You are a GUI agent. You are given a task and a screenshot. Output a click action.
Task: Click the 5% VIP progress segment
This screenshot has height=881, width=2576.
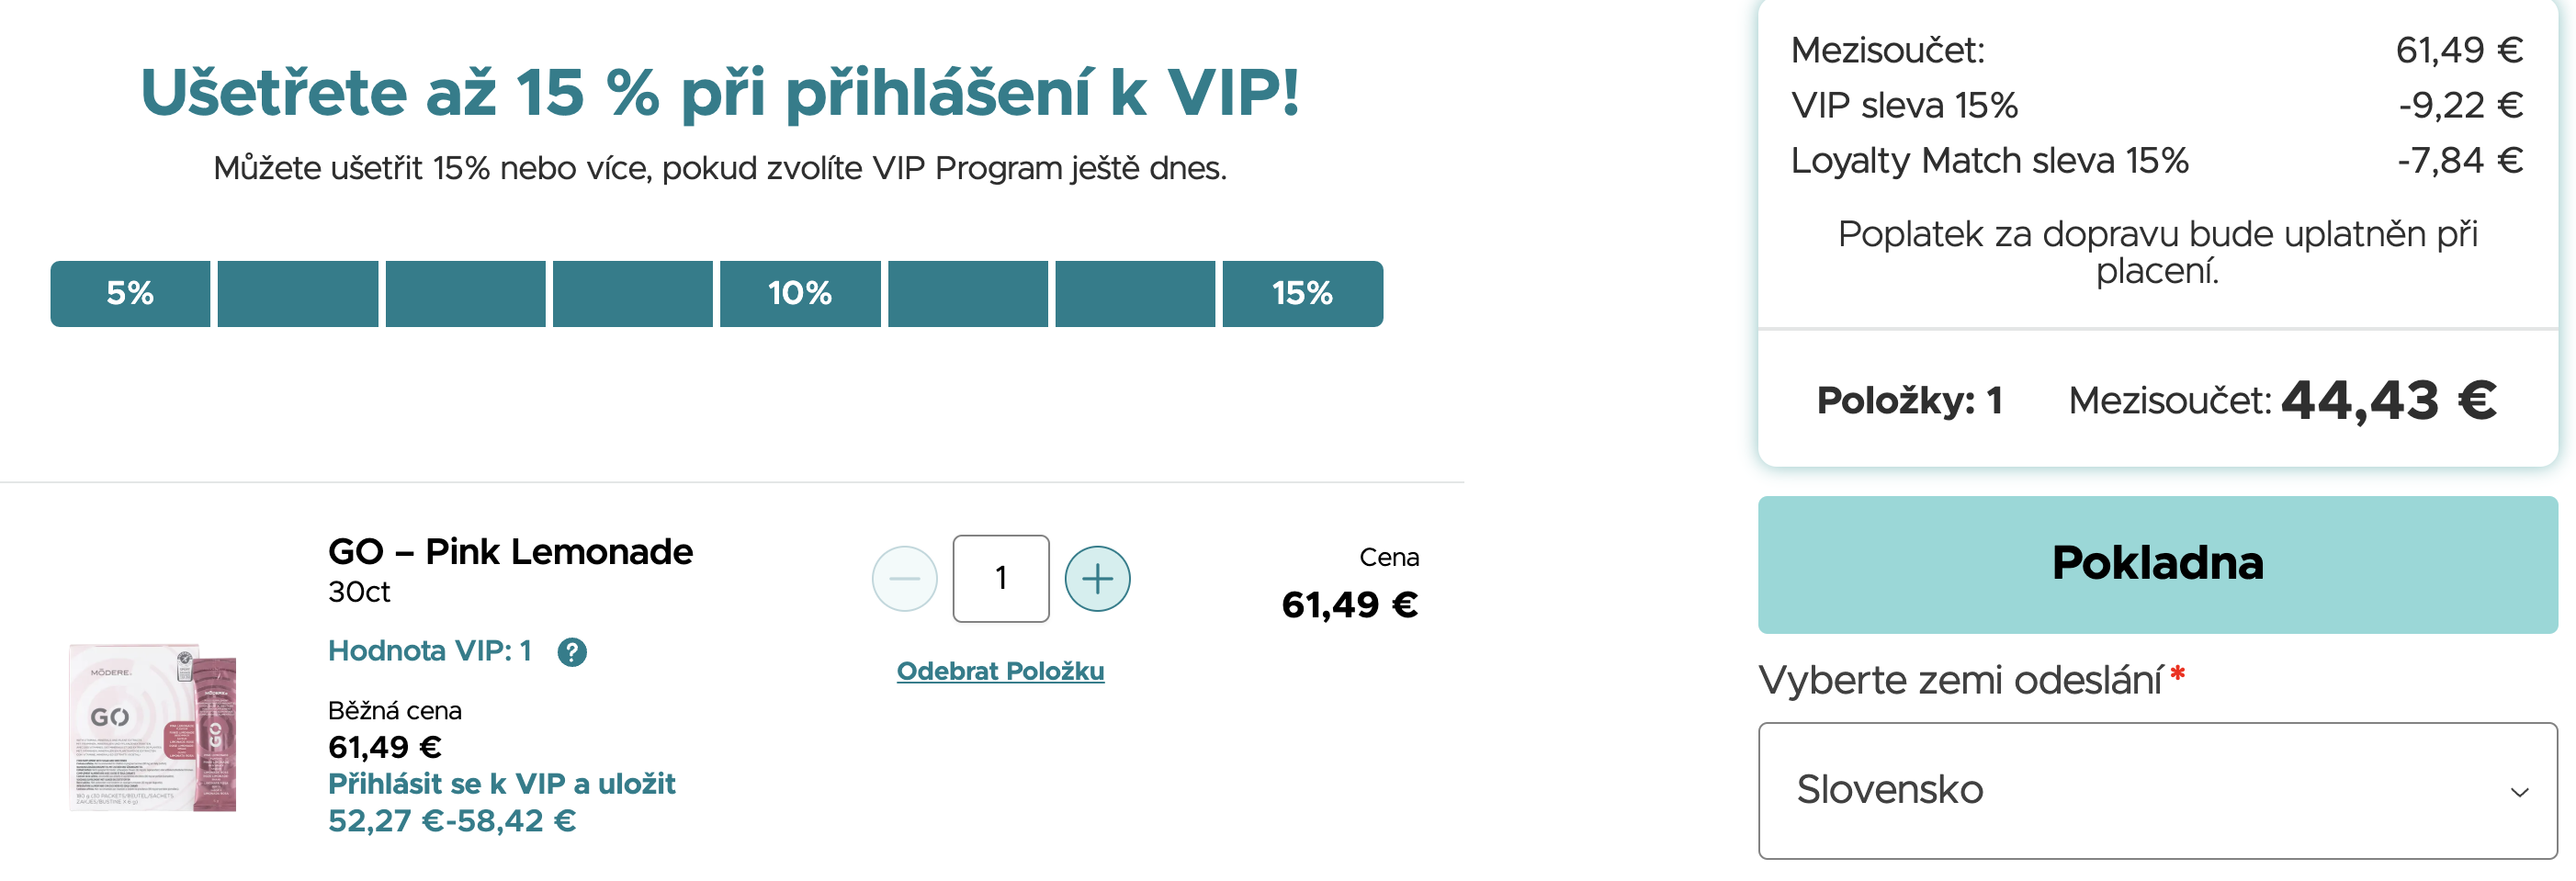click(130, 293)
